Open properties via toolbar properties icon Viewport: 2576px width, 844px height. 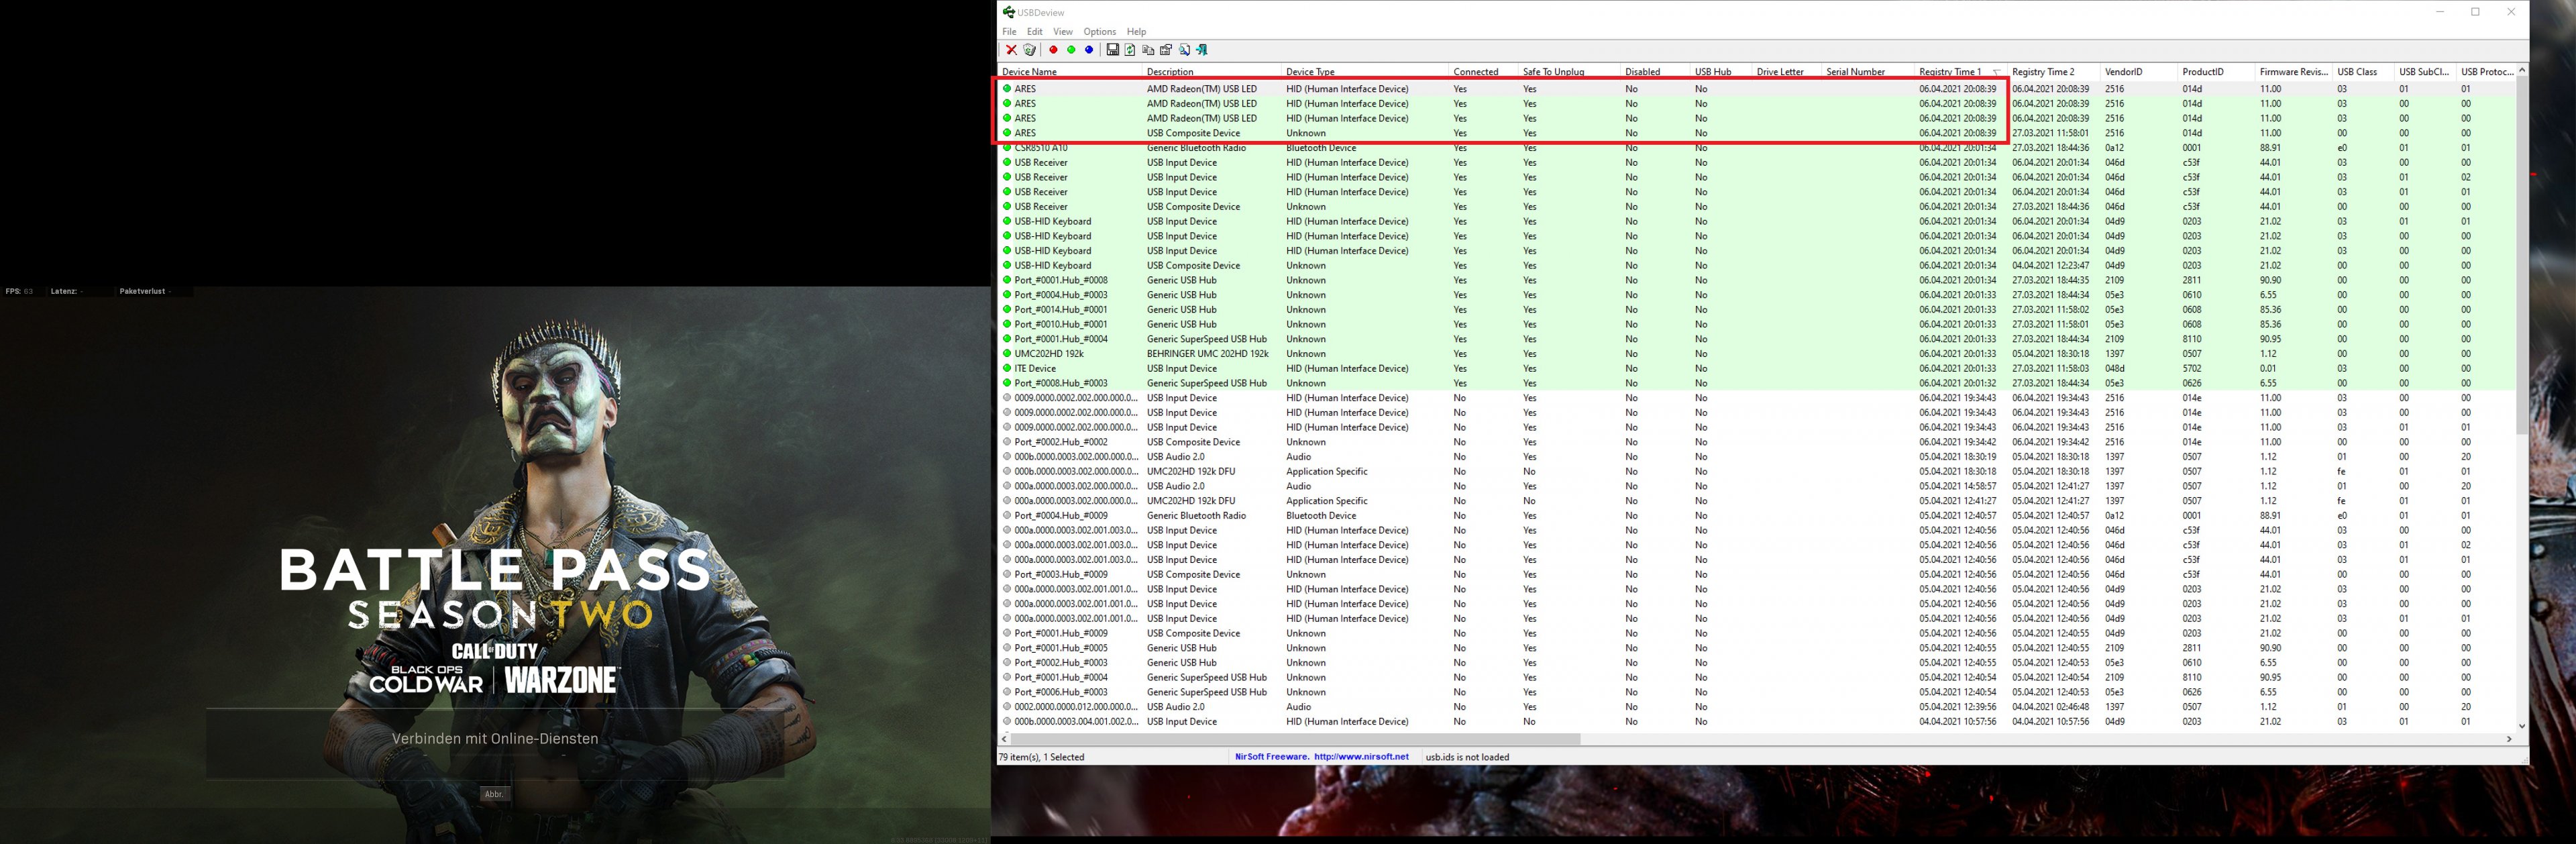point(1166,50)
